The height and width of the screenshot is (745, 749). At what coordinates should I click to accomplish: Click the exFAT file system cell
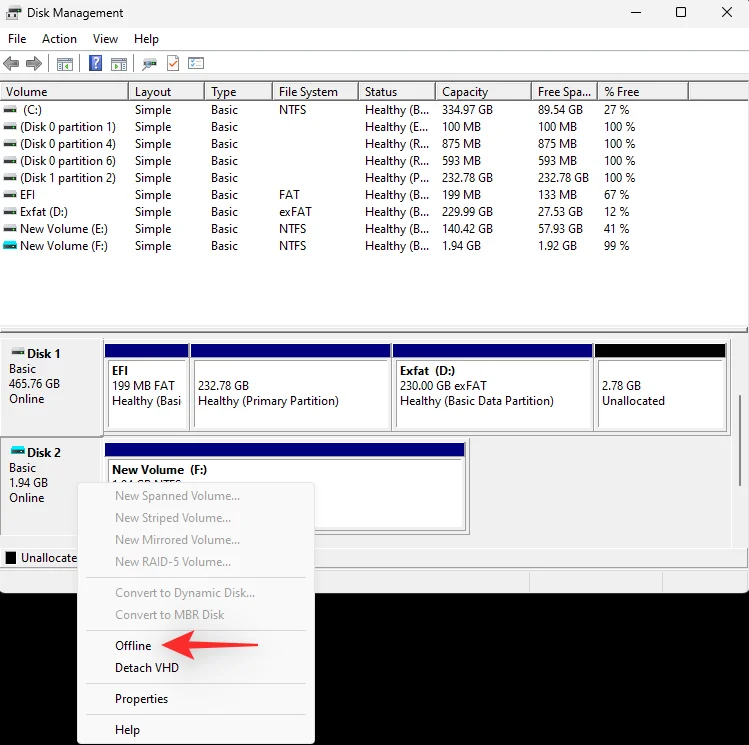(x=295, y=212)
